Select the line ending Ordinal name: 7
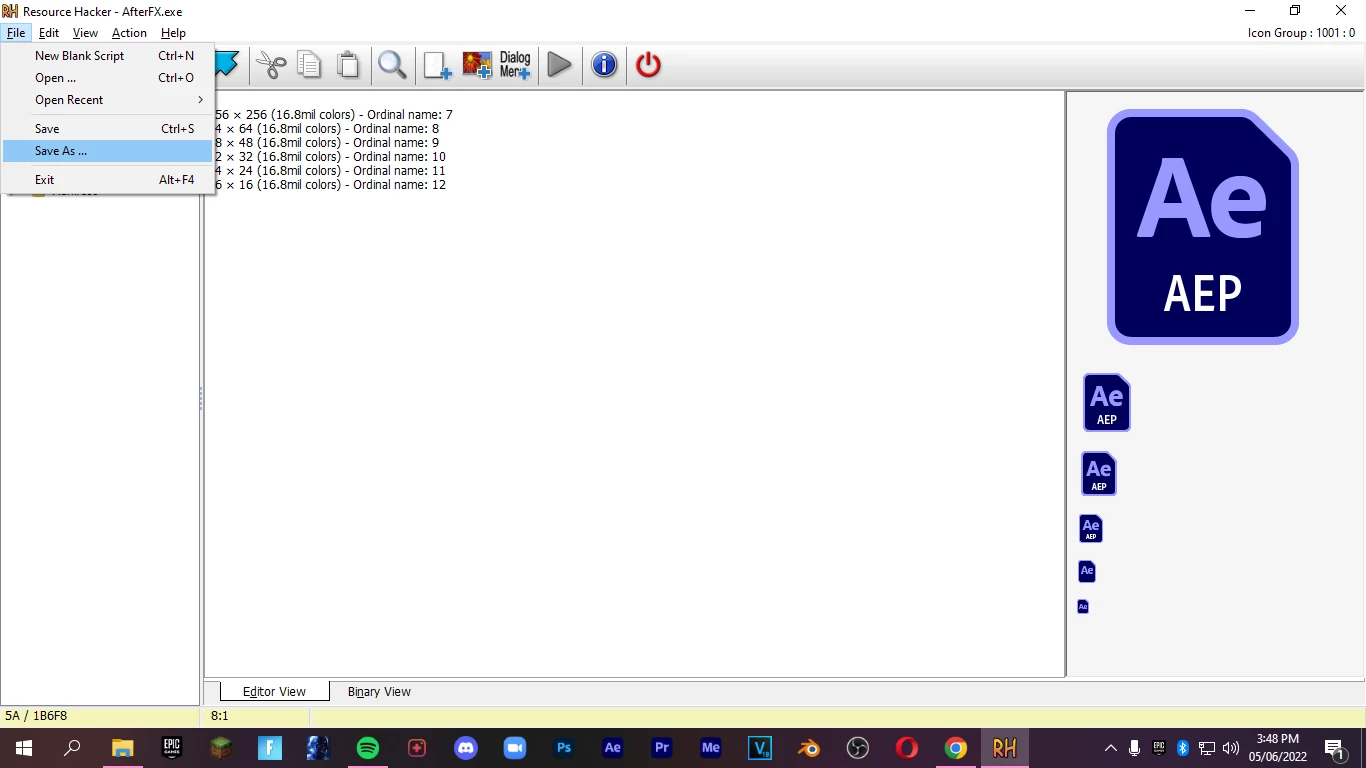Screen dimensions: 1366x768 (x=334, y=115)
